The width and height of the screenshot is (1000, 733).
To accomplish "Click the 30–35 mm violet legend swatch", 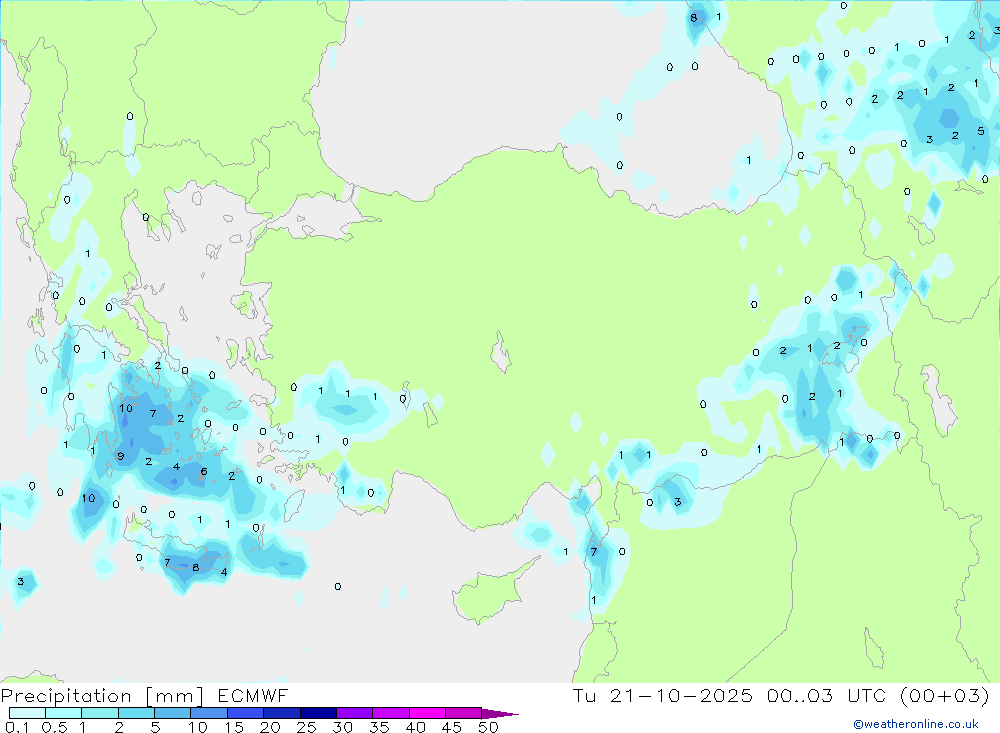I will (x=355, y=713).
